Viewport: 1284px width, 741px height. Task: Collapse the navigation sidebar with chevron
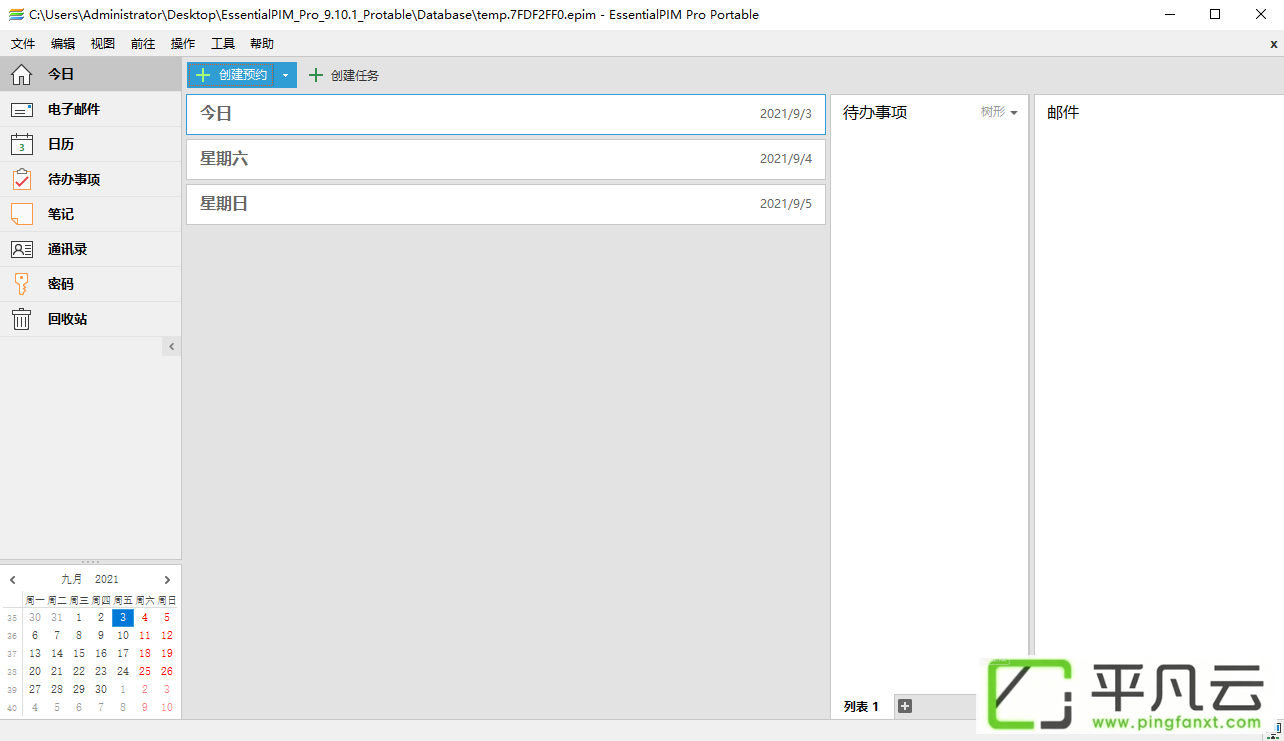click(x=171, y=346)
